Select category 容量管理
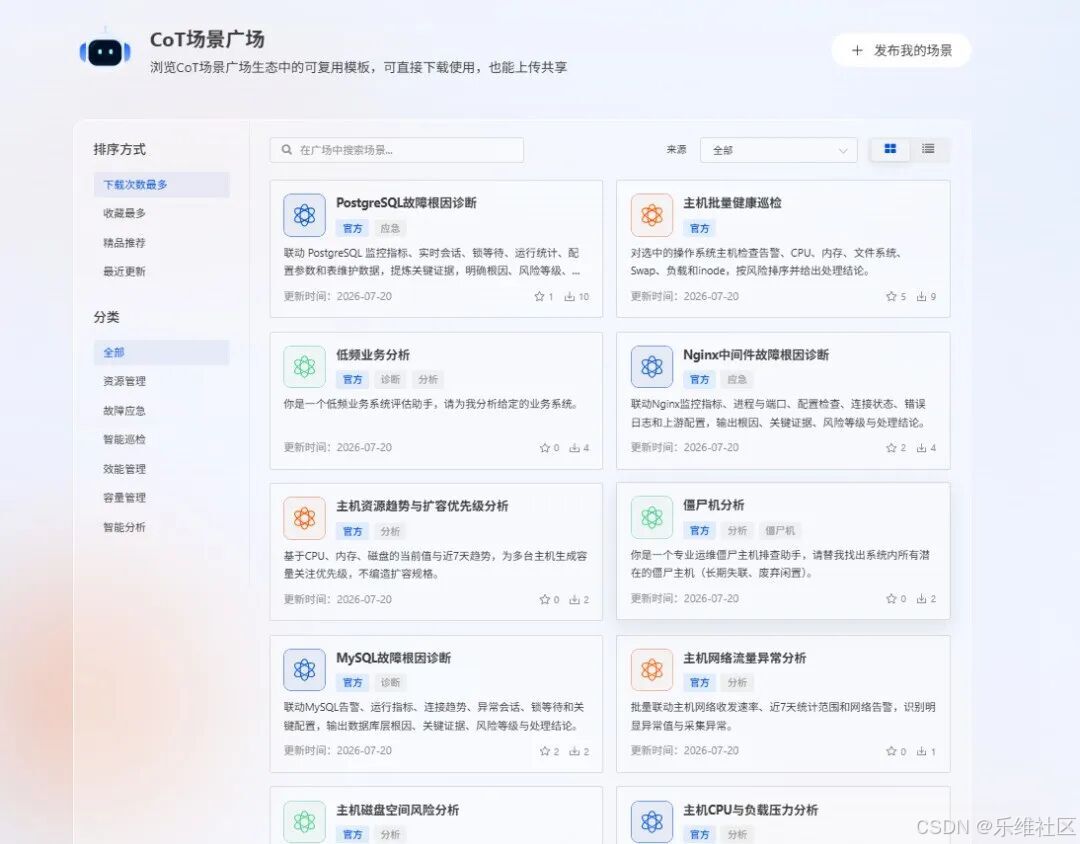The height and width of the screenshot is (844, 1080). click(x=125, y=498)
